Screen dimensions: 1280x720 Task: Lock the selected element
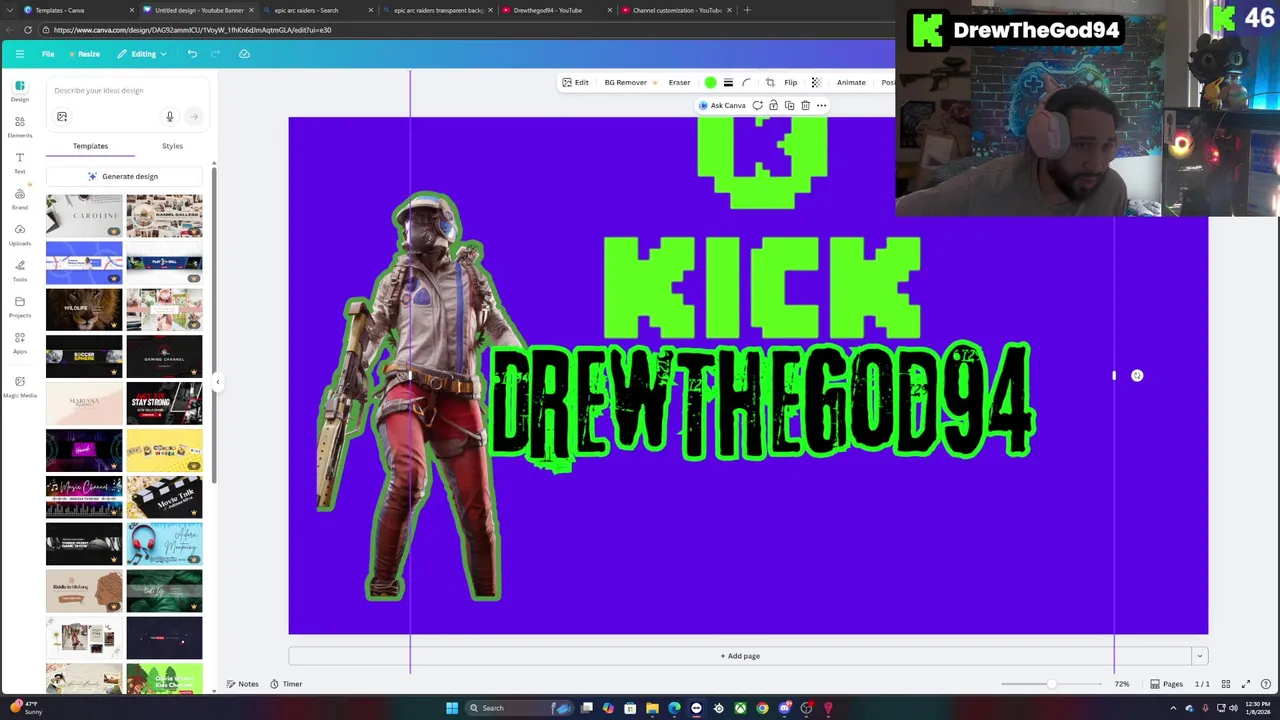(773, 105)
